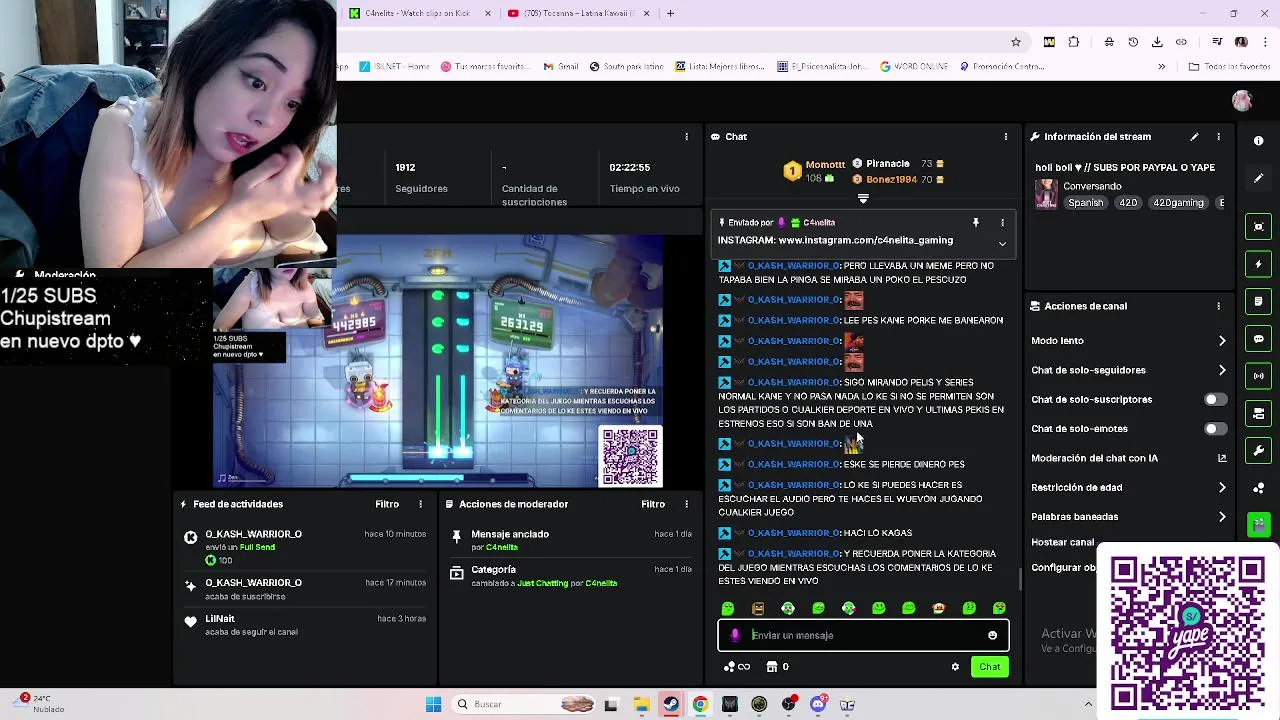Image resolution: width=1280 pixels, height=720 pixels.
Task: Open the shop icon below the message box
Action: 771,667
